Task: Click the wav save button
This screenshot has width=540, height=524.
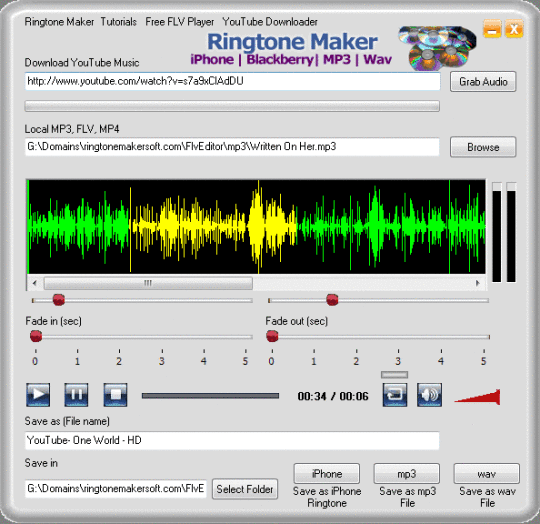Action: (487, 474)
